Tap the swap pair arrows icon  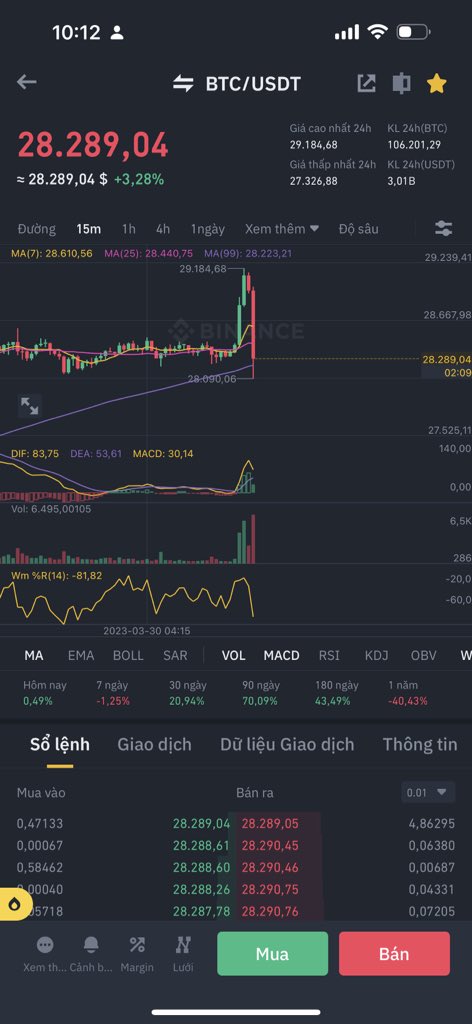[183, 84]
